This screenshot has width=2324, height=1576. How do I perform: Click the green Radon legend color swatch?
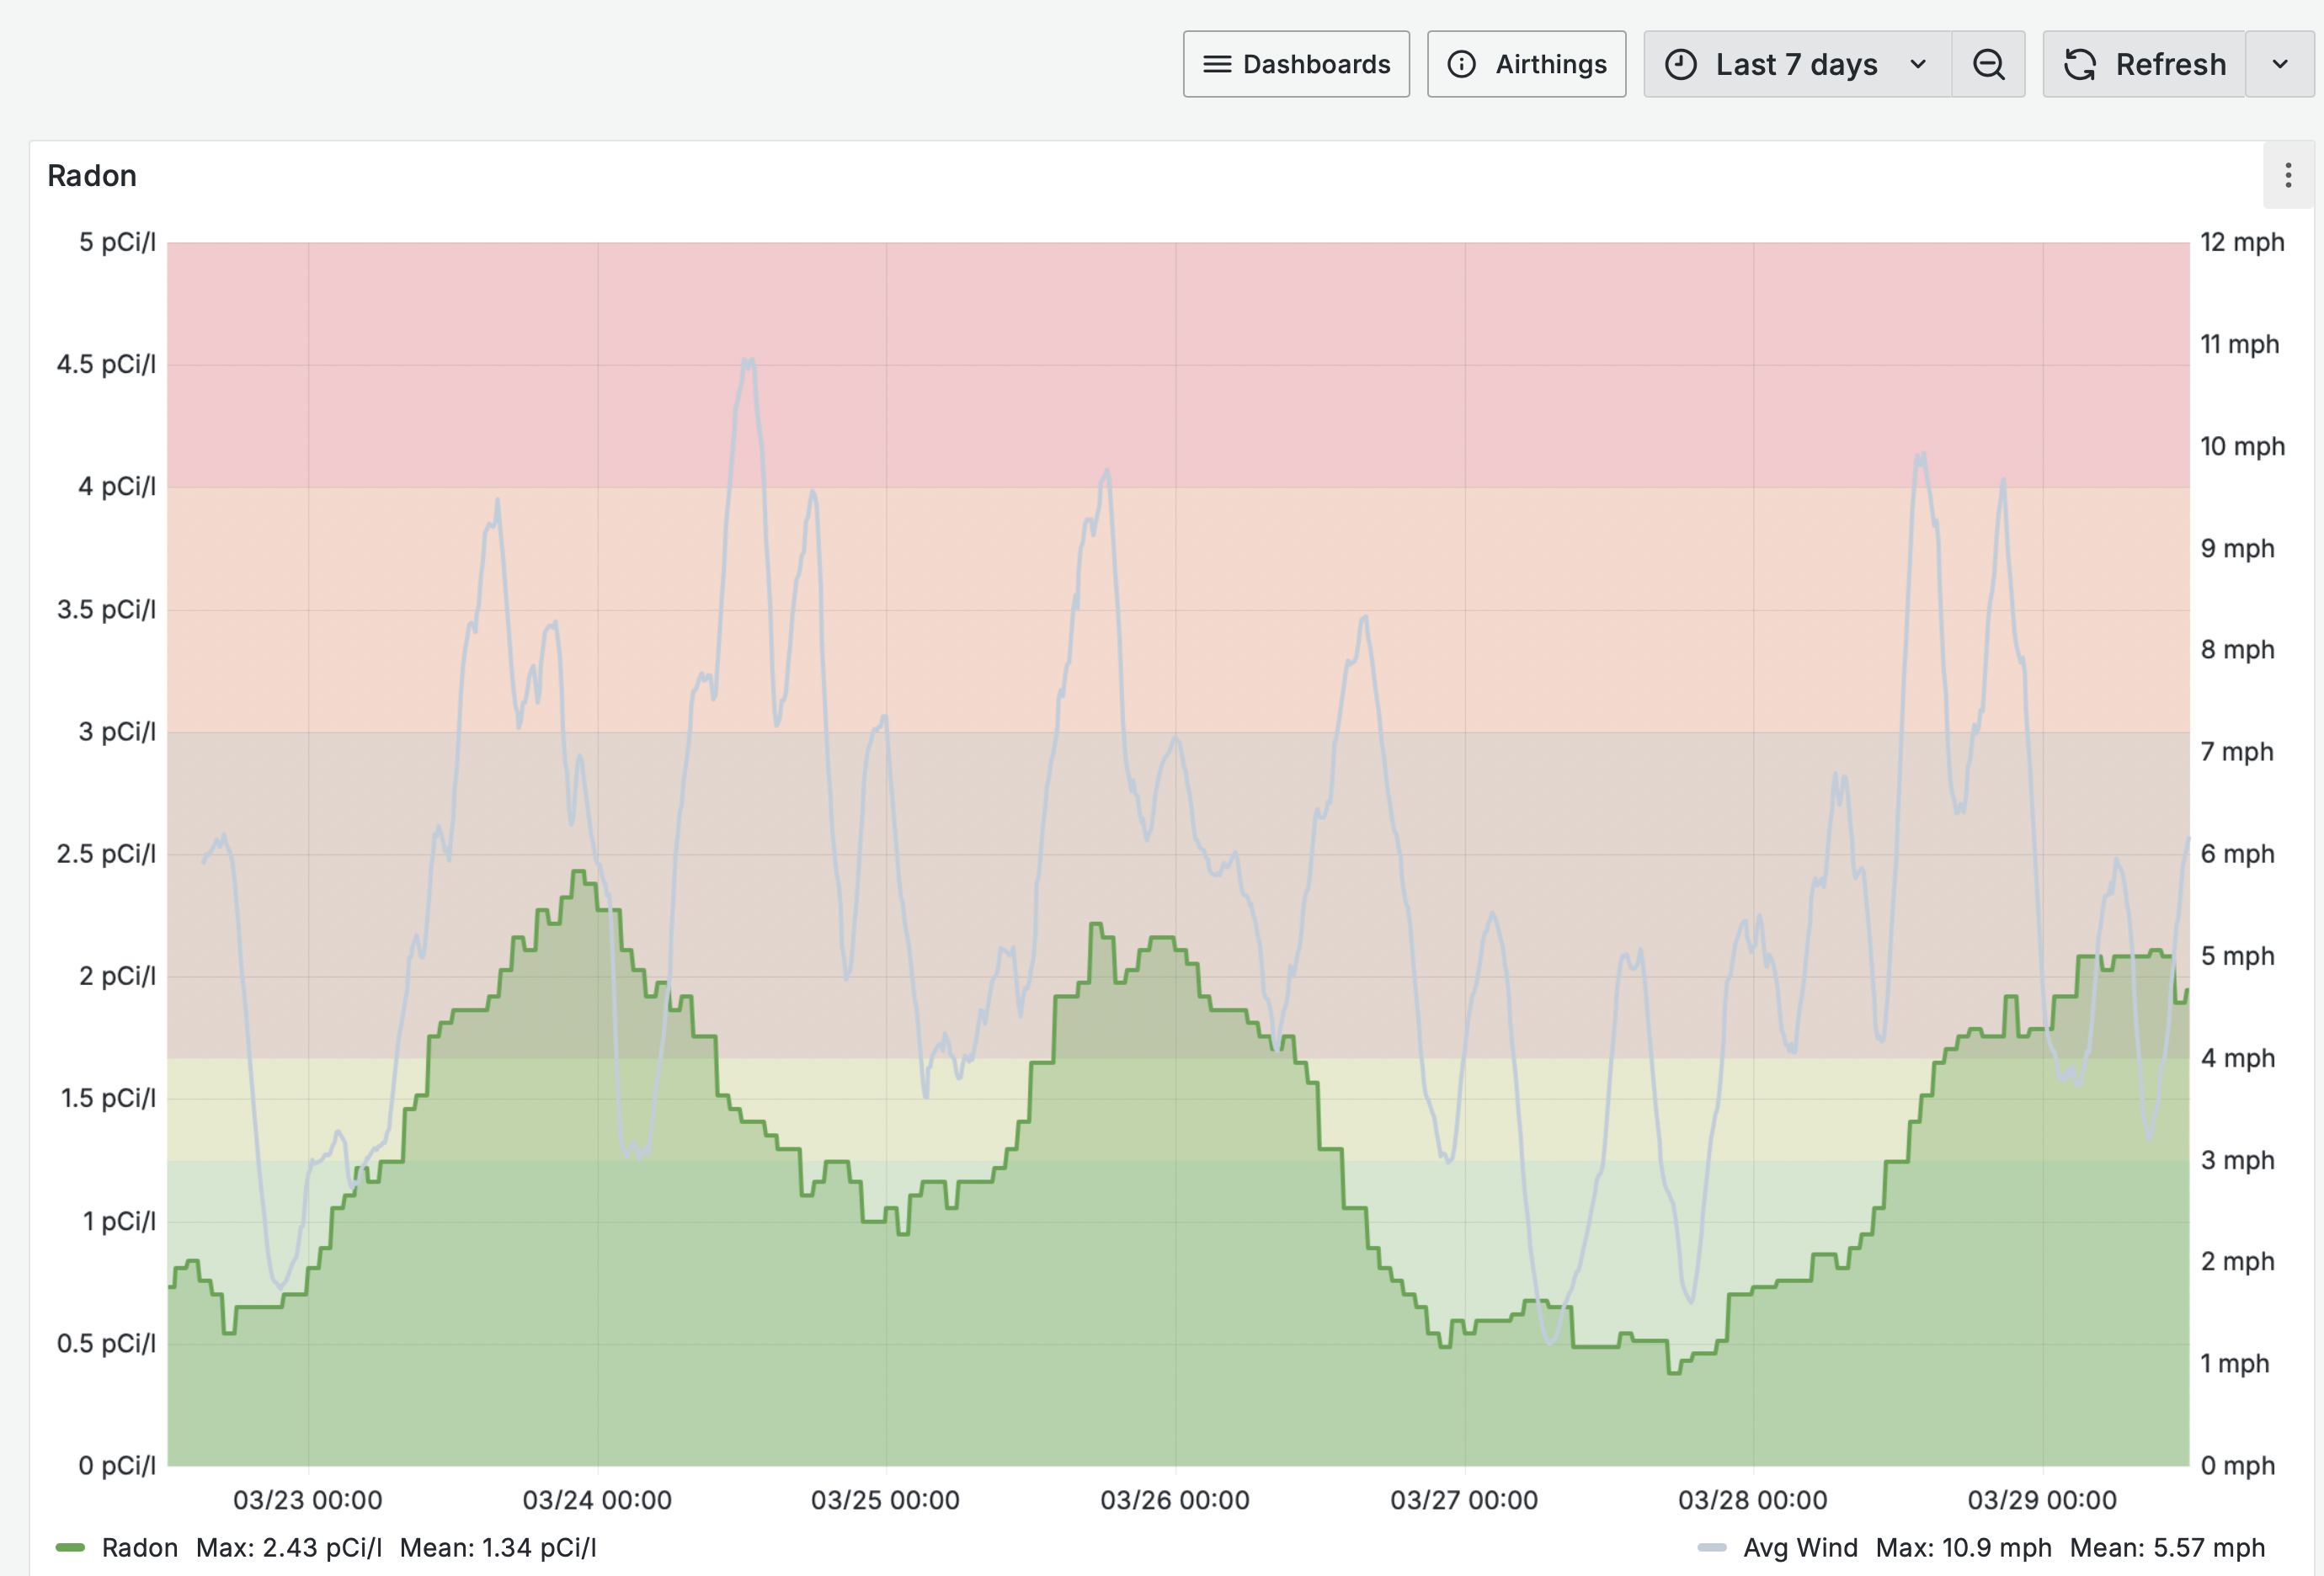coord(70,1547)
